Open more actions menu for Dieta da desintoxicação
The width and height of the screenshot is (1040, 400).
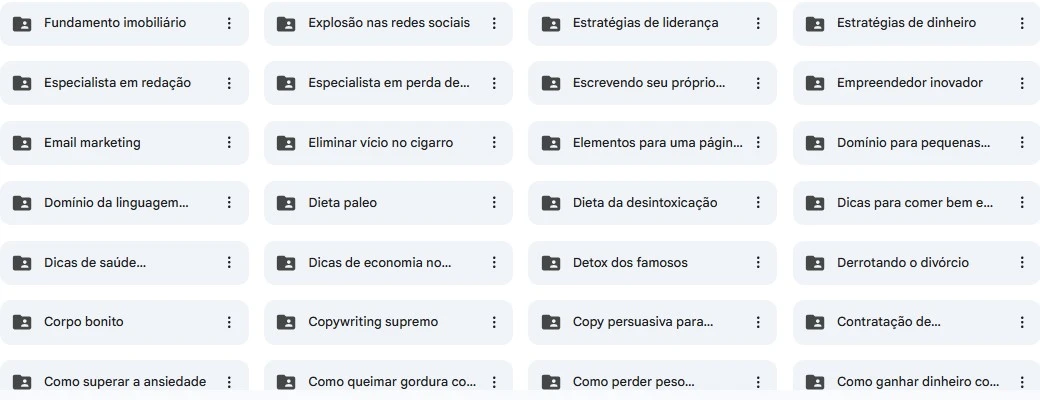758,203
